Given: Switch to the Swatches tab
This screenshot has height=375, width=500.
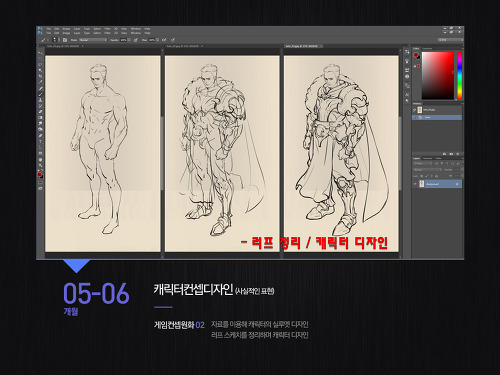Looking at the screenshot, I should (x=427, y=49).
